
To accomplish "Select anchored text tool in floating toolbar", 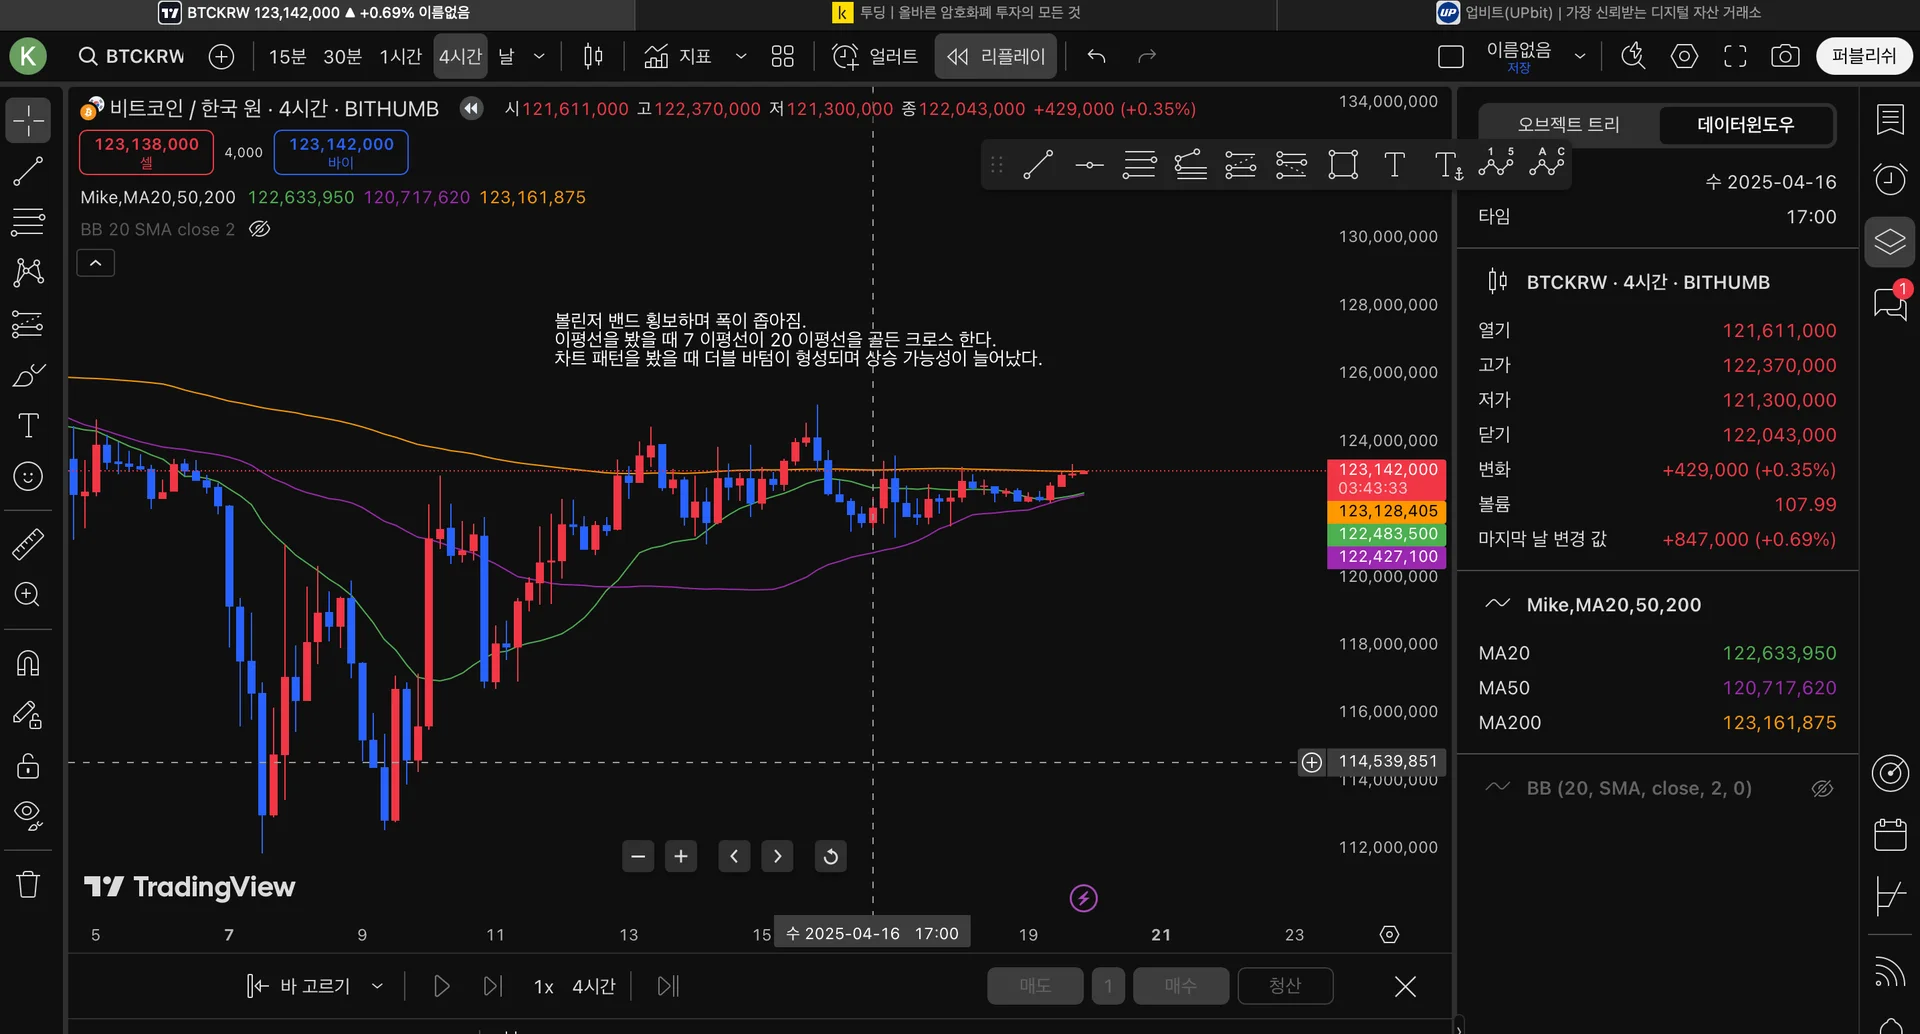I will point(1448,165).
